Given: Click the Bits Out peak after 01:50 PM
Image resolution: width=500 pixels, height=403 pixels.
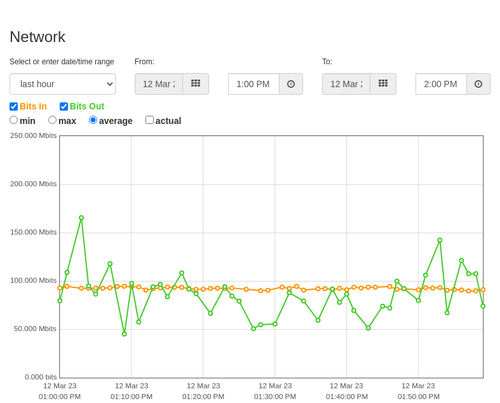Looking at the screenshot, I should click(440, 240).
